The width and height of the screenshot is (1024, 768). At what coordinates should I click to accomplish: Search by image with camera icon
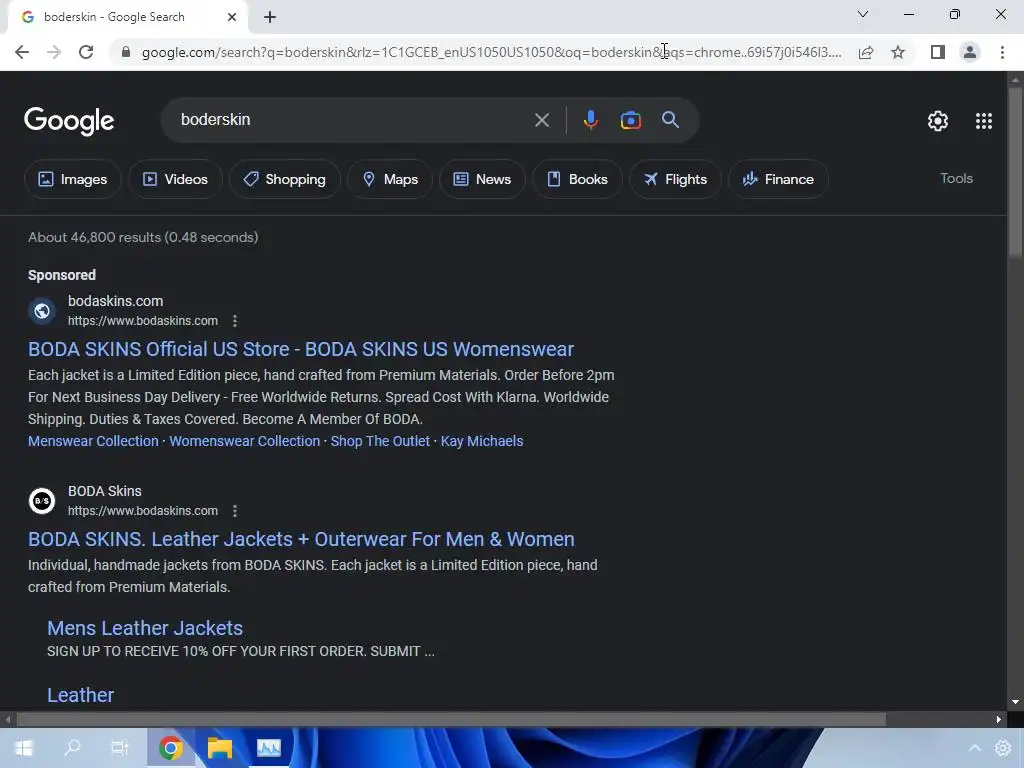[630, 120]
